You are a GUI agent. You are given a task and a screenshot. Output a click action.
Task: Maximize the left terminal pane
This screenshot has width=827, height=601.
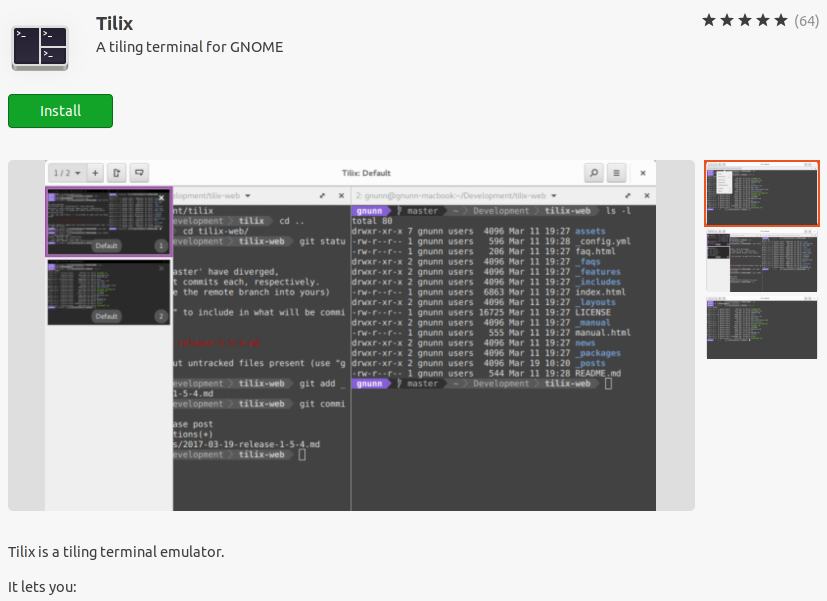tap(322, 196)
